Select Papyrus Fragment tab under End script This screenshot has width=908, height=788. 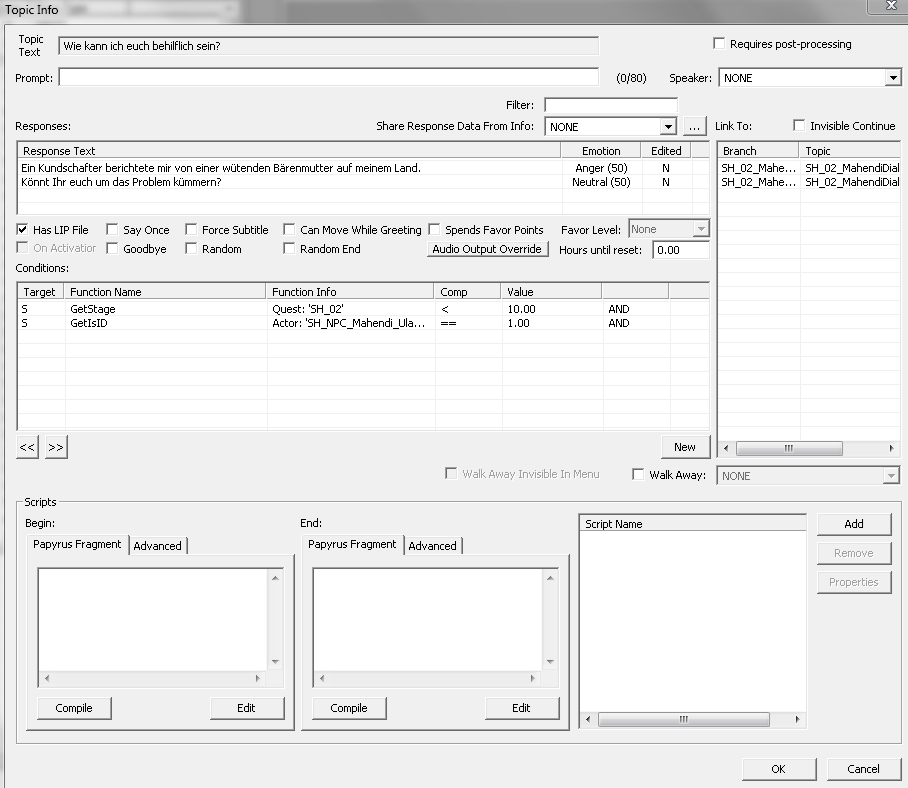click(x=352, y=545)
